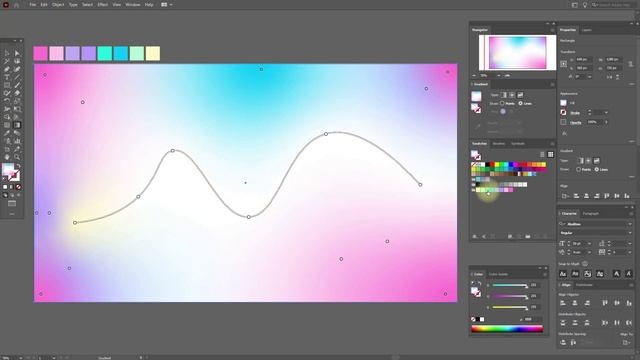Click Navigator zoom out icon

474,76
